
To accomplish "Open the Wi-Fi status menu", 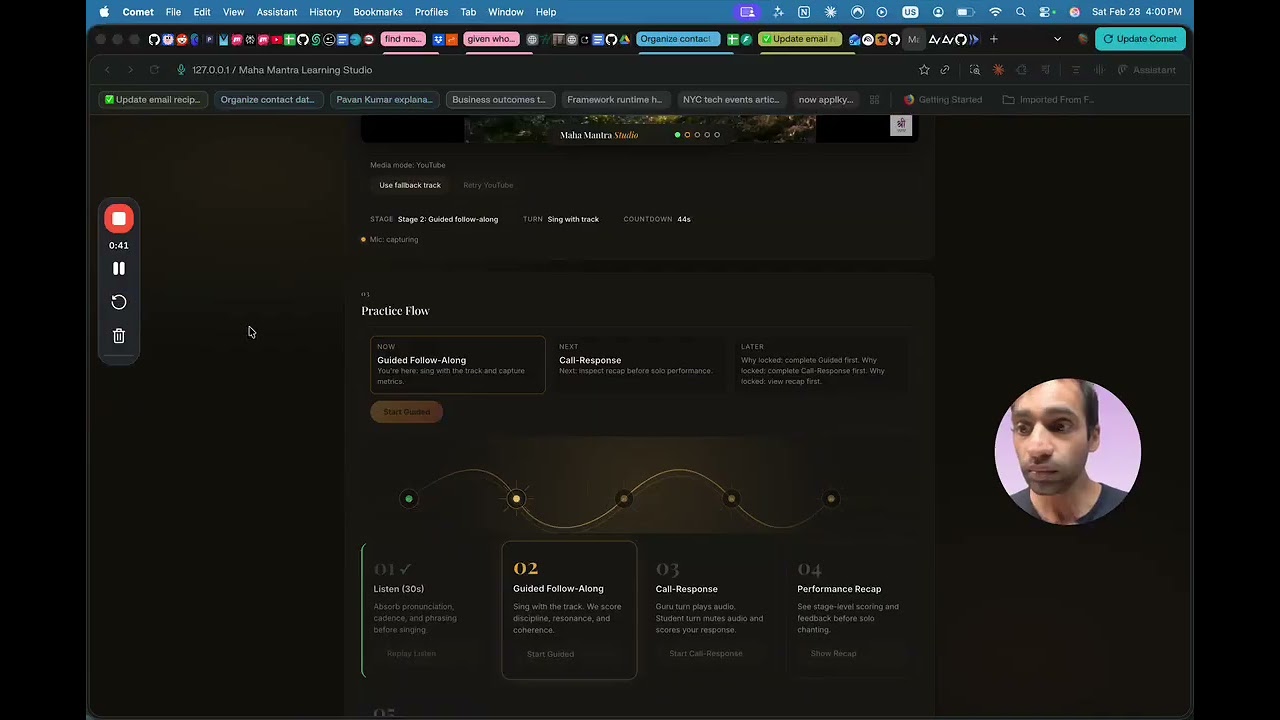I will (x=995, y=12).
